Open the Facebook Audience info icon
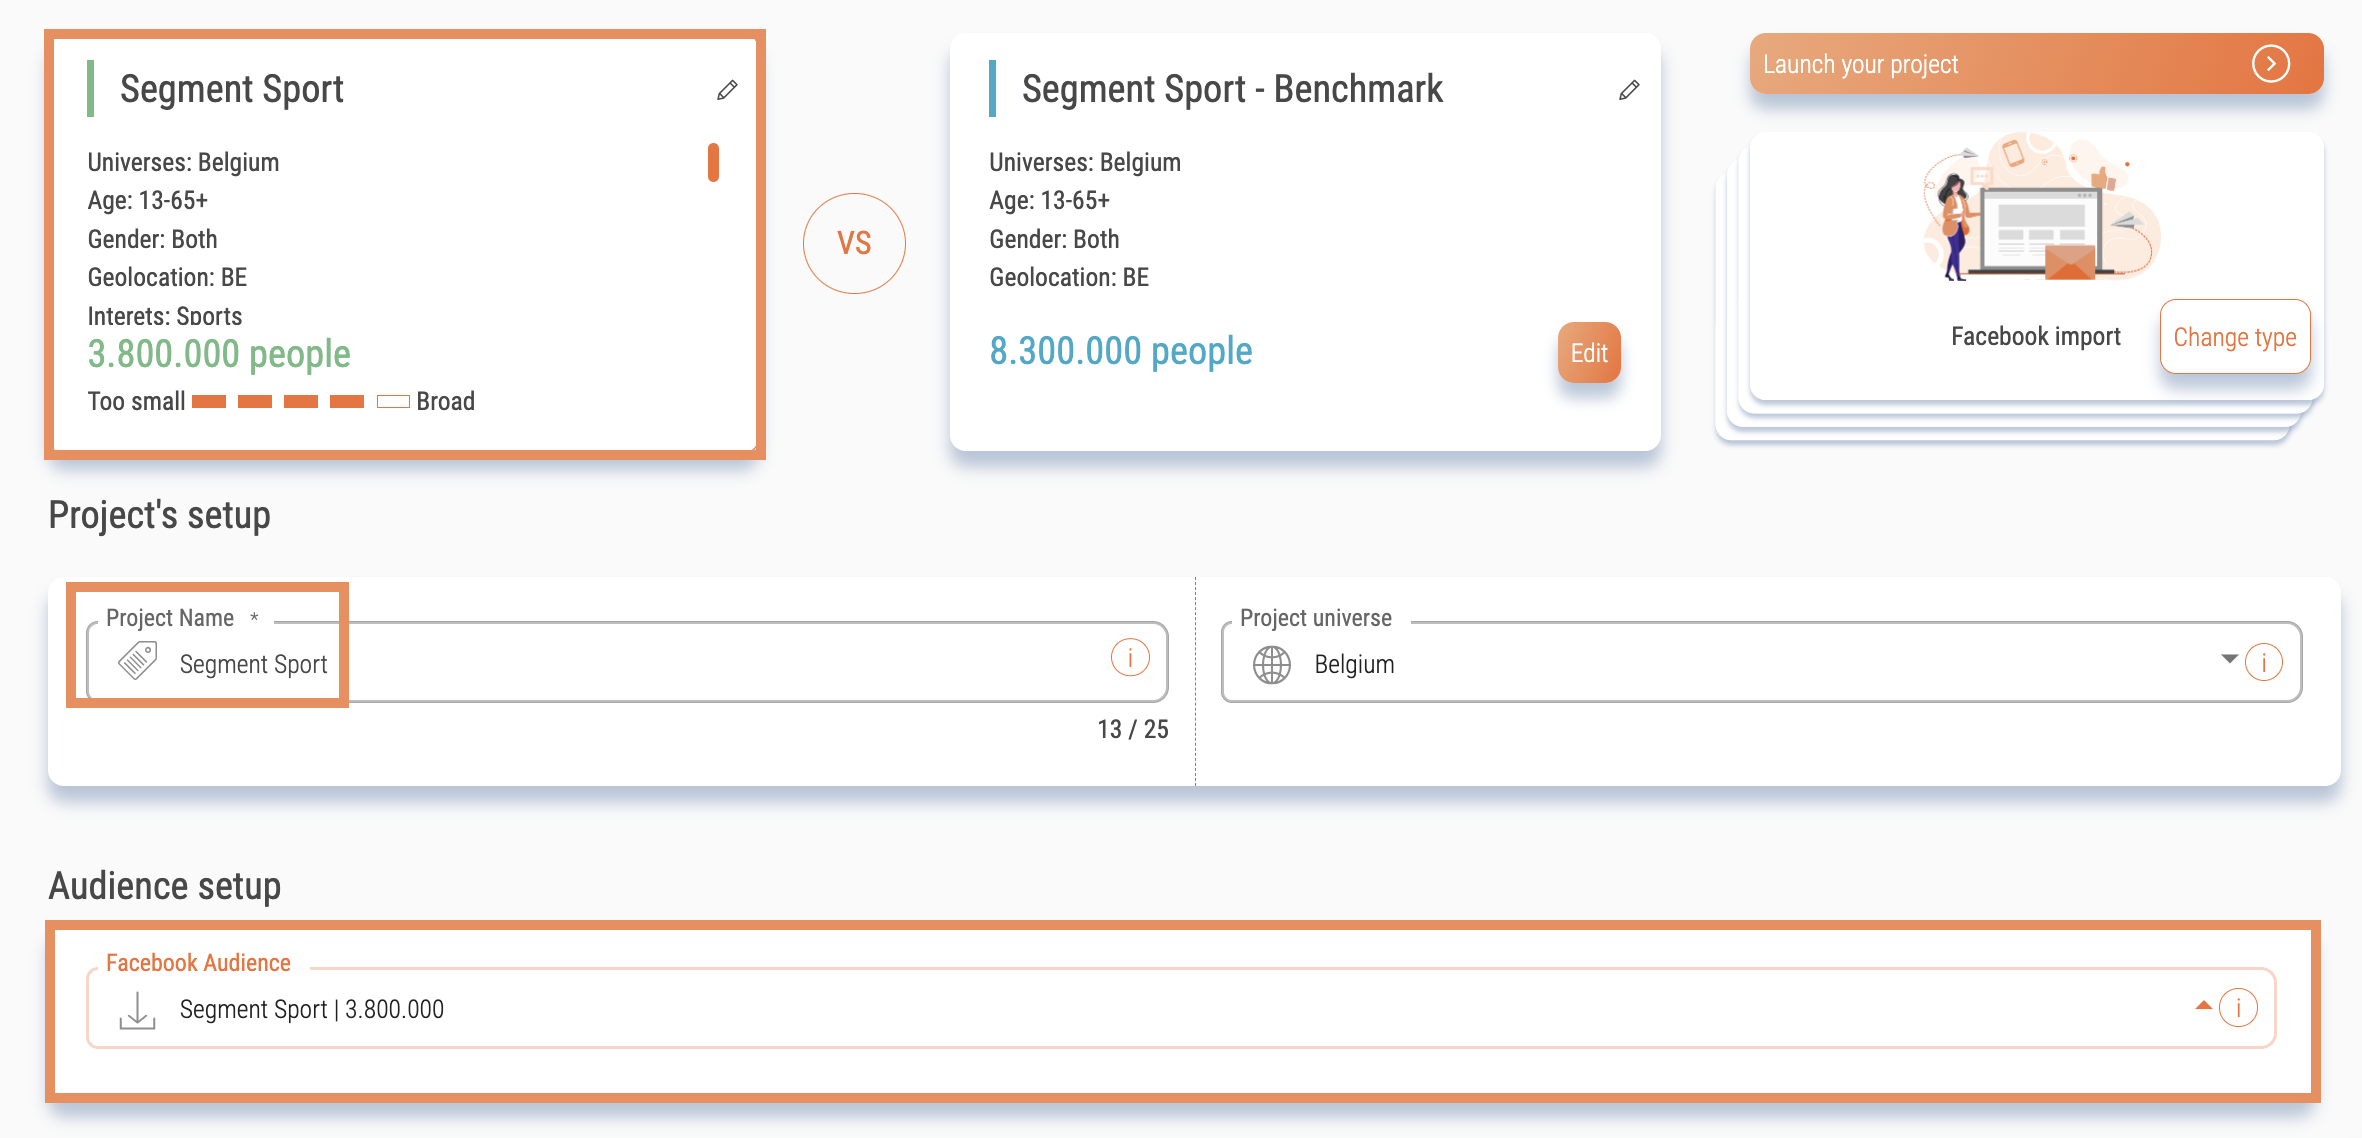Image resolution: width=2362 pixels, height=1138 pixels. (2238, 1008)
